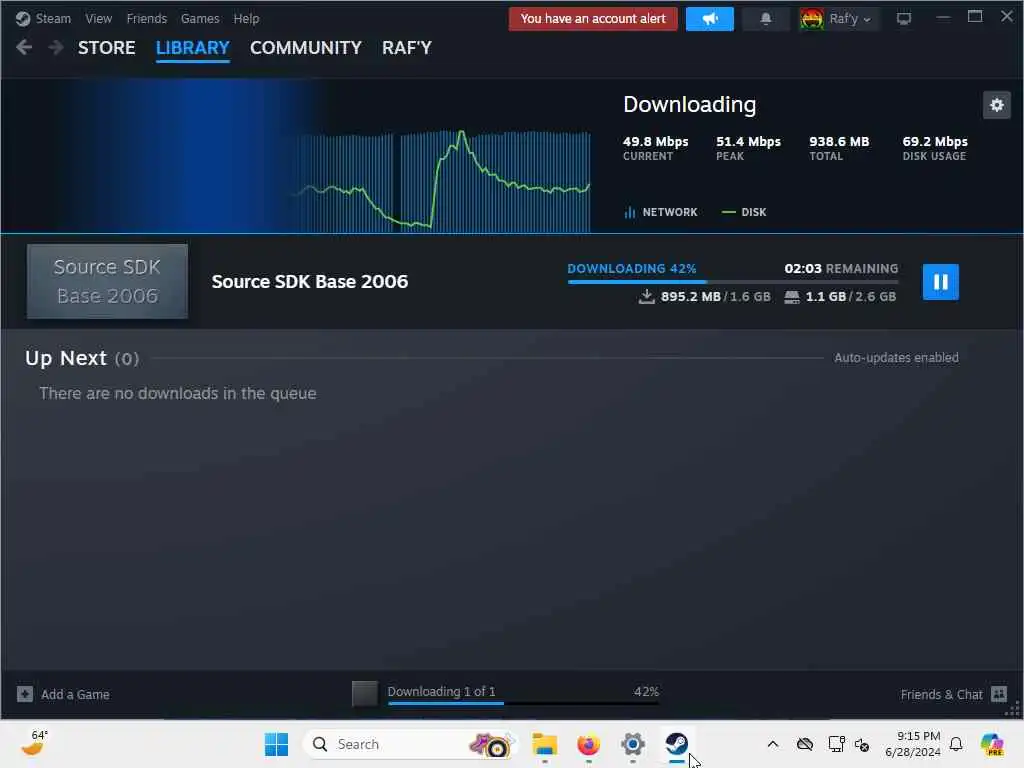Open Copilot preview icon in taskbar
Viewport: 1024px width, 768px height.
992,744
